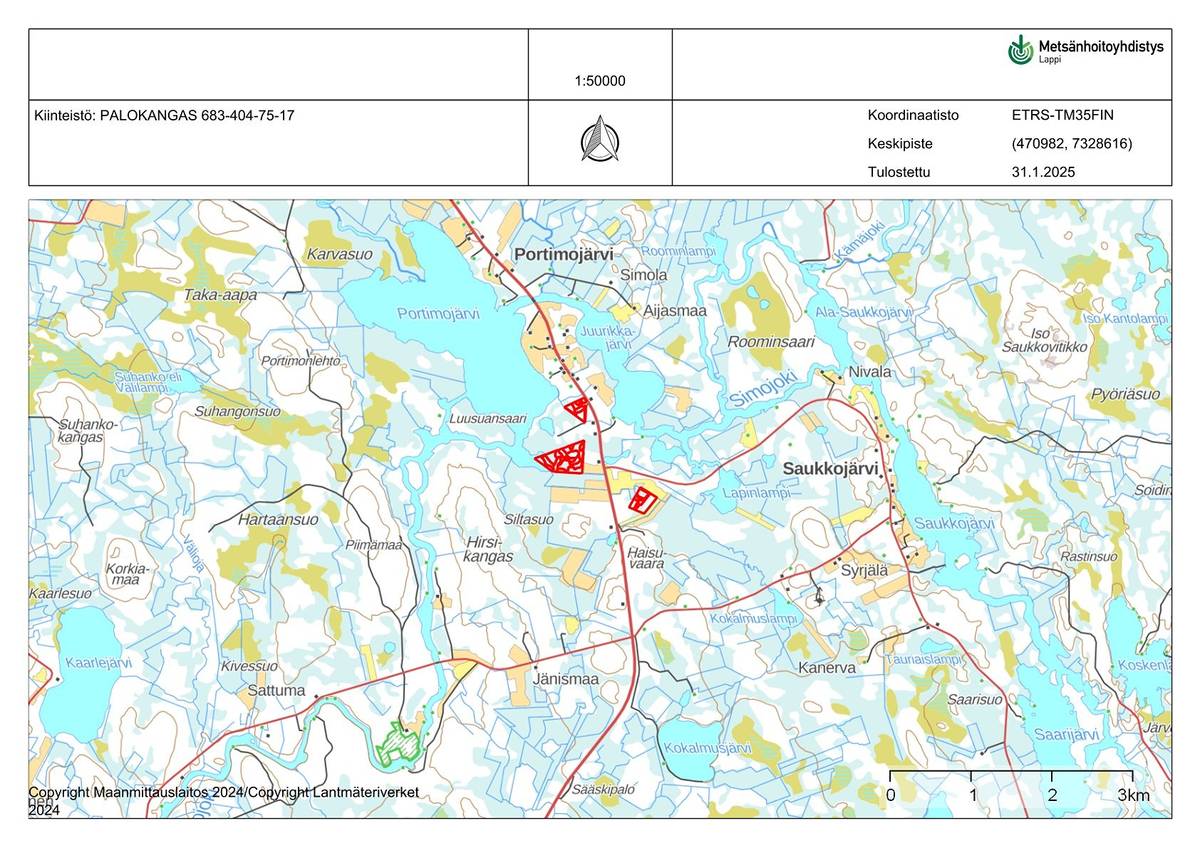The width and height of the screenshot is (1200, 848).
Task: Click the 'Lapinlampi' pond label
Action: tap(756, 493)
